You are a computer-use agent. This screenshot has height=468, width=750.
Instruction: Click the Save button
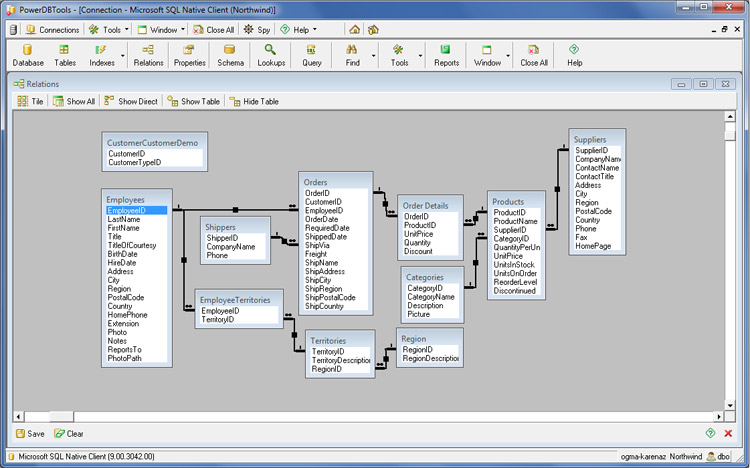click(x=29, y=434)
